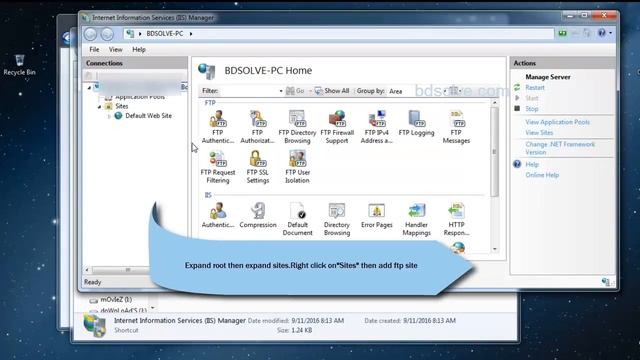
Task: Click View Application Pools link
Action: [558, 122]
